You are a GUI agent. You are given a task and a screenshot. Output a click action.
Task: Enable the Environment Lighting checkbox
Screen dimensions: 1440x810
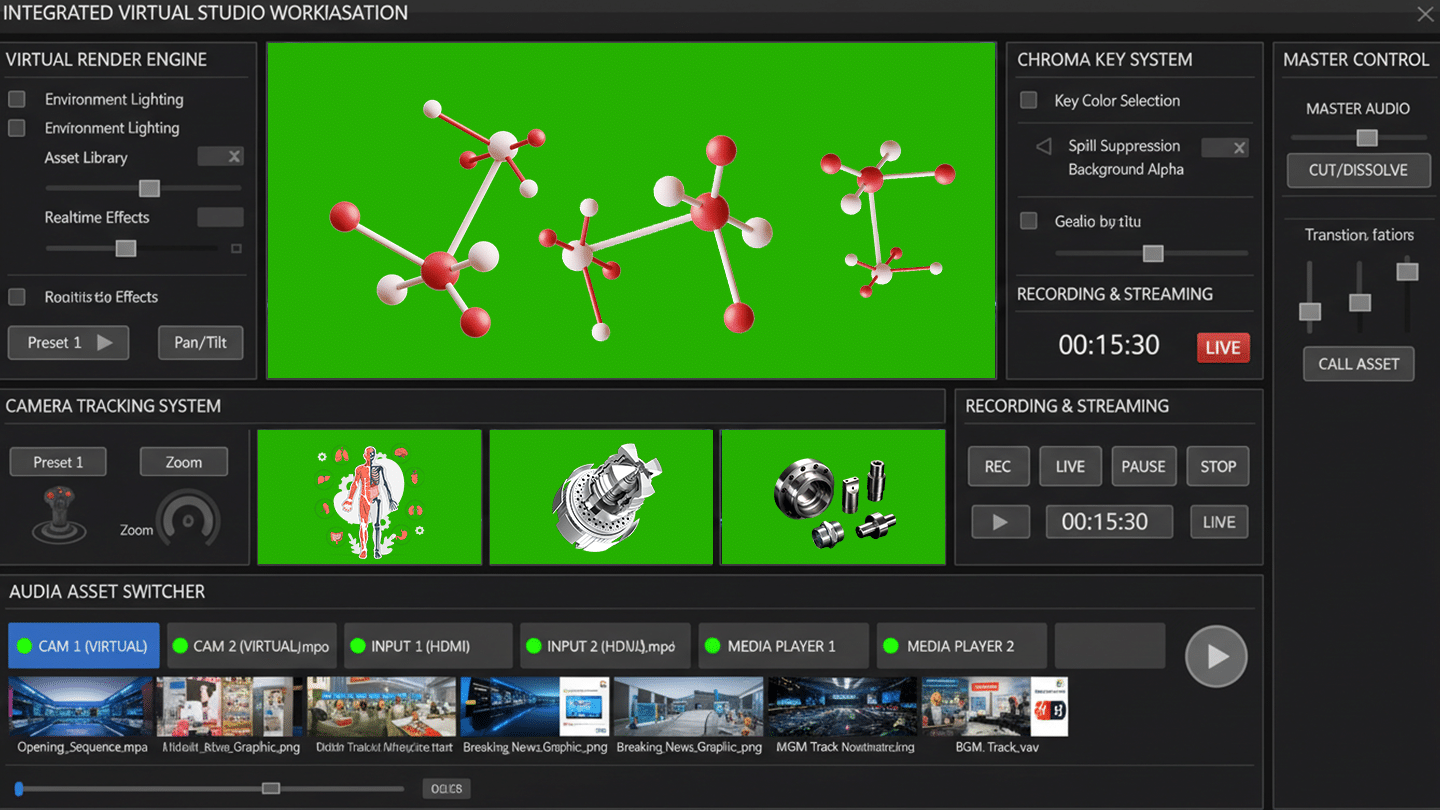pyautogui.click(x=16, y=99)
